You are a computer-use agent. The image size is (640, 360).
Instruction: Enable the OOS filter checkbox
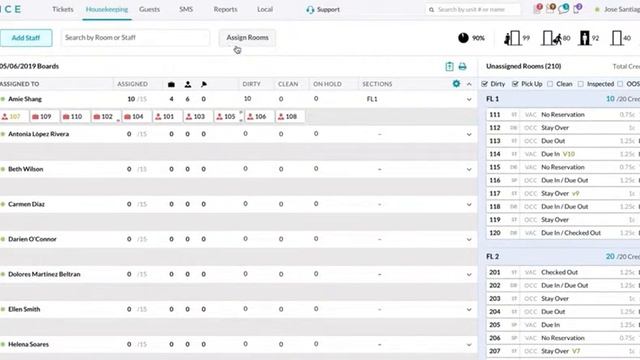pyautogui.click(x=620, y=84)
